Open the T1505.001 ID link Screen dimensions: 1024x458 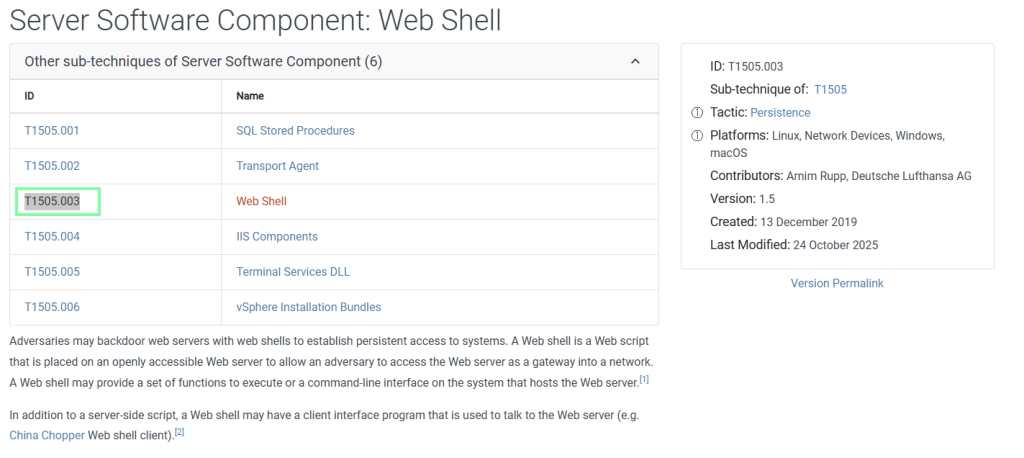click(x=52, y=131)
